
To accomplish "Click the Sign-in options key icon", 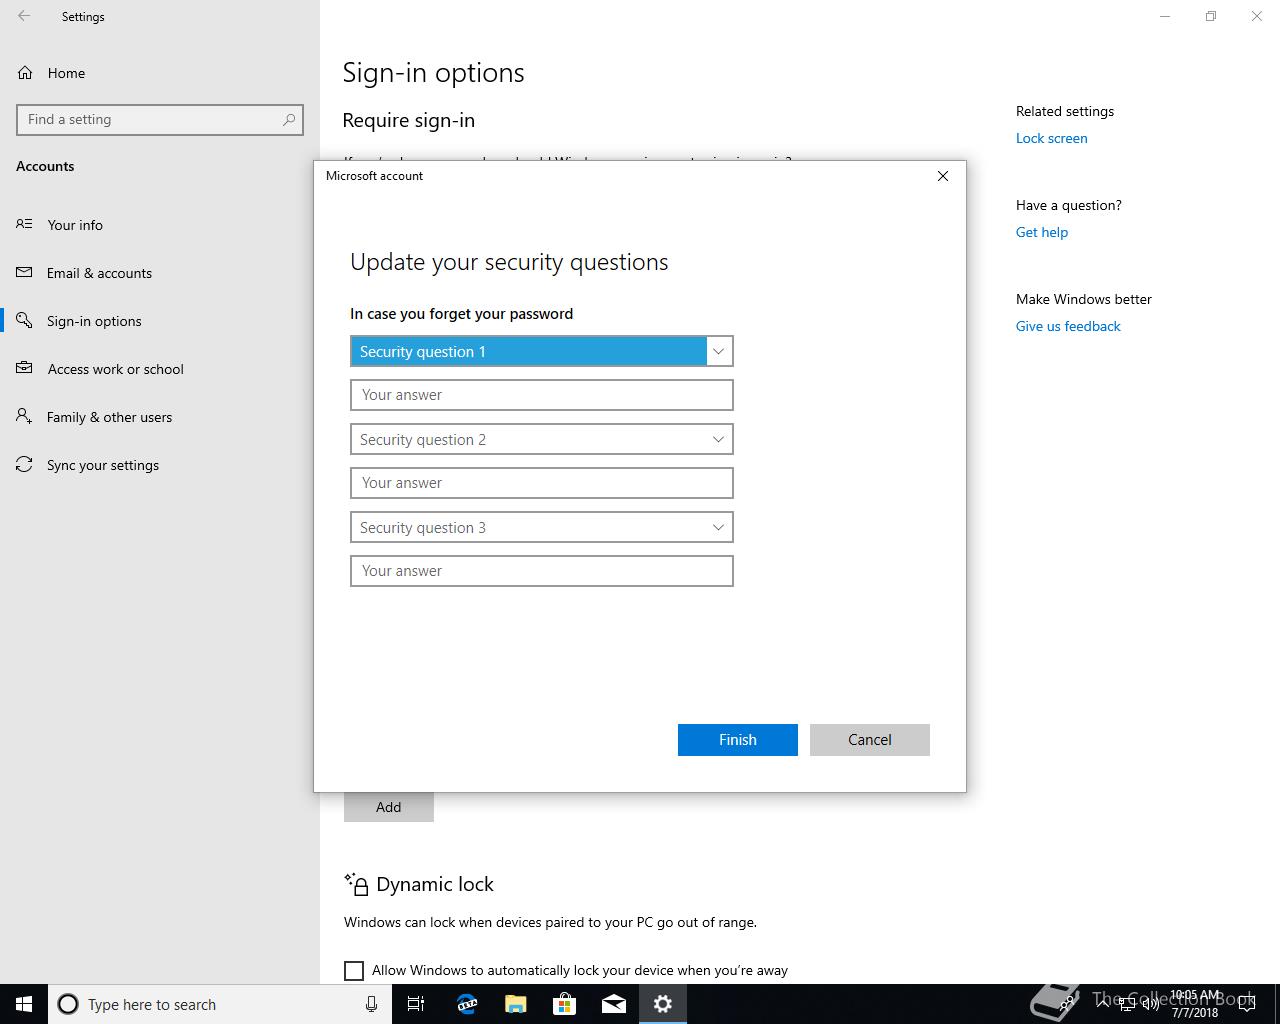I will point(24,320).
